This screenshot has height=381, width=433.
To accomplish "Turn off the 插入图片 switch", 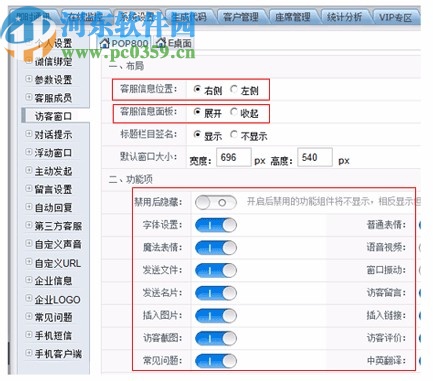I will tap(216, 316).
